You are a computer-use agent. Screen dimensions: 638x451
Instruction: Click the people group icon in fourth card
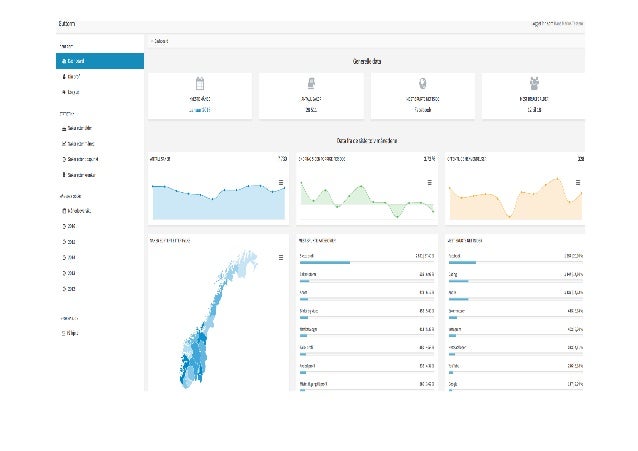534,83
